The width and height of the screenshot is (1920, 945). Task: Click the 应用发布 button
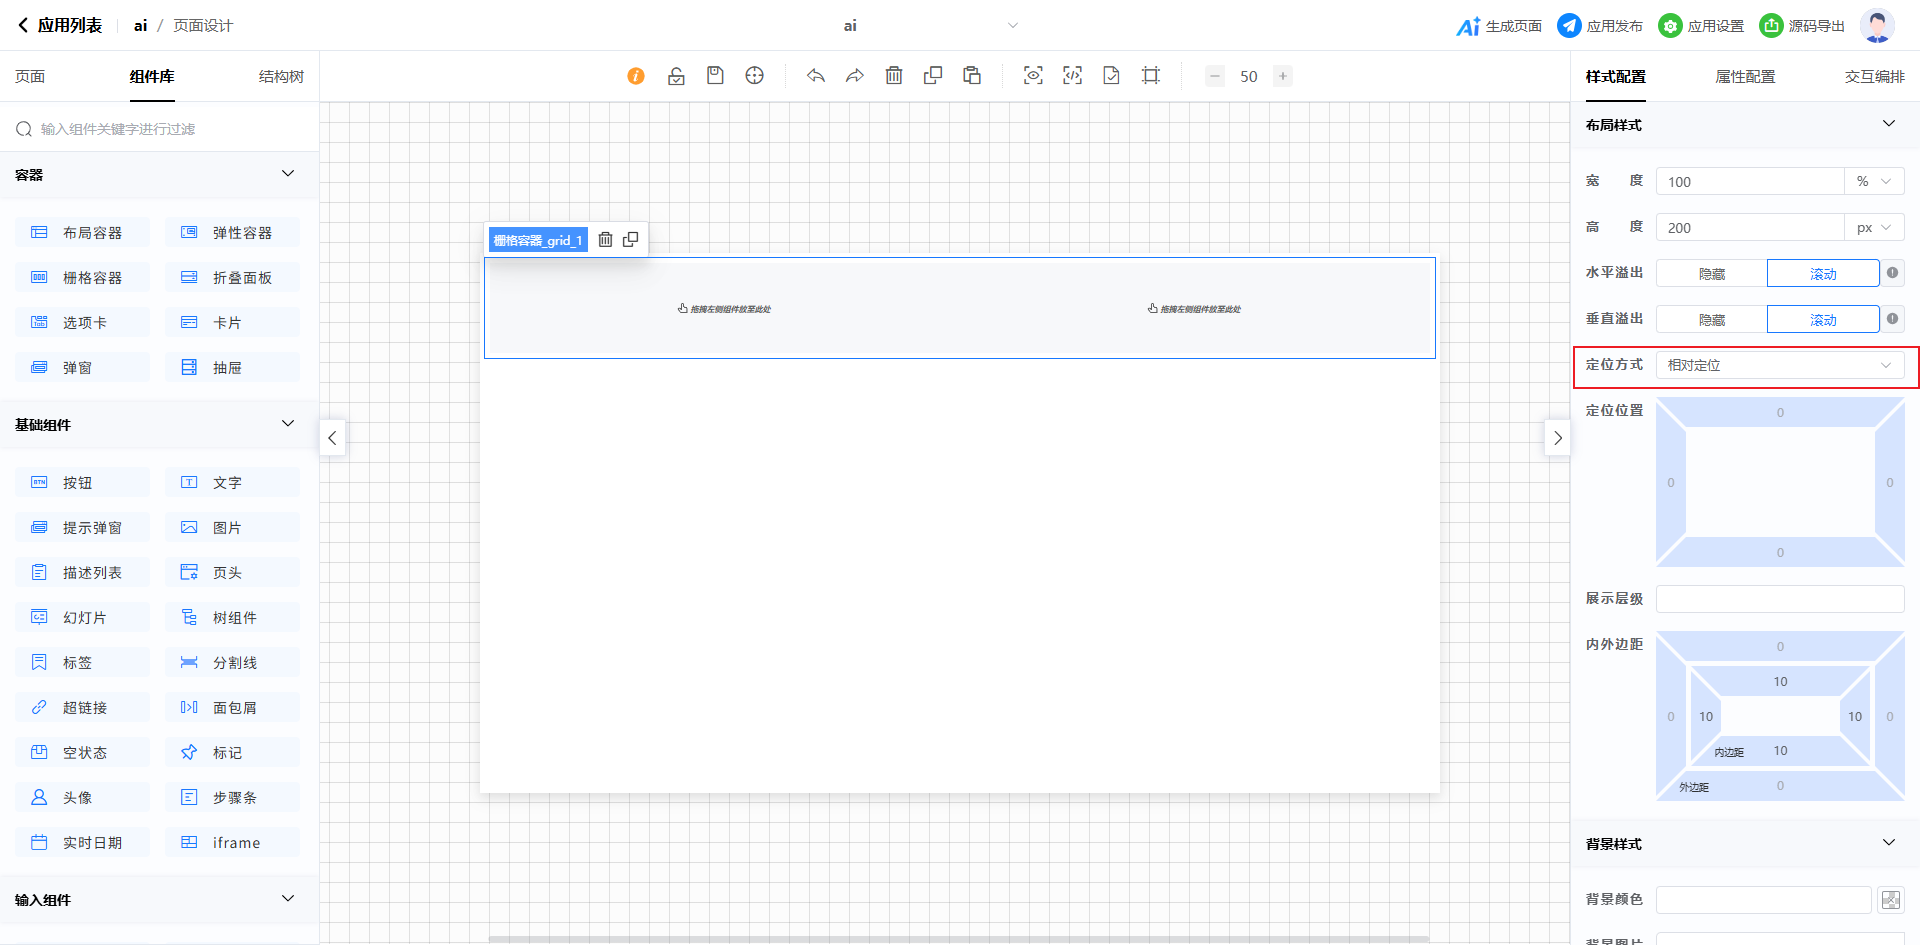[x=1600, y=26]
